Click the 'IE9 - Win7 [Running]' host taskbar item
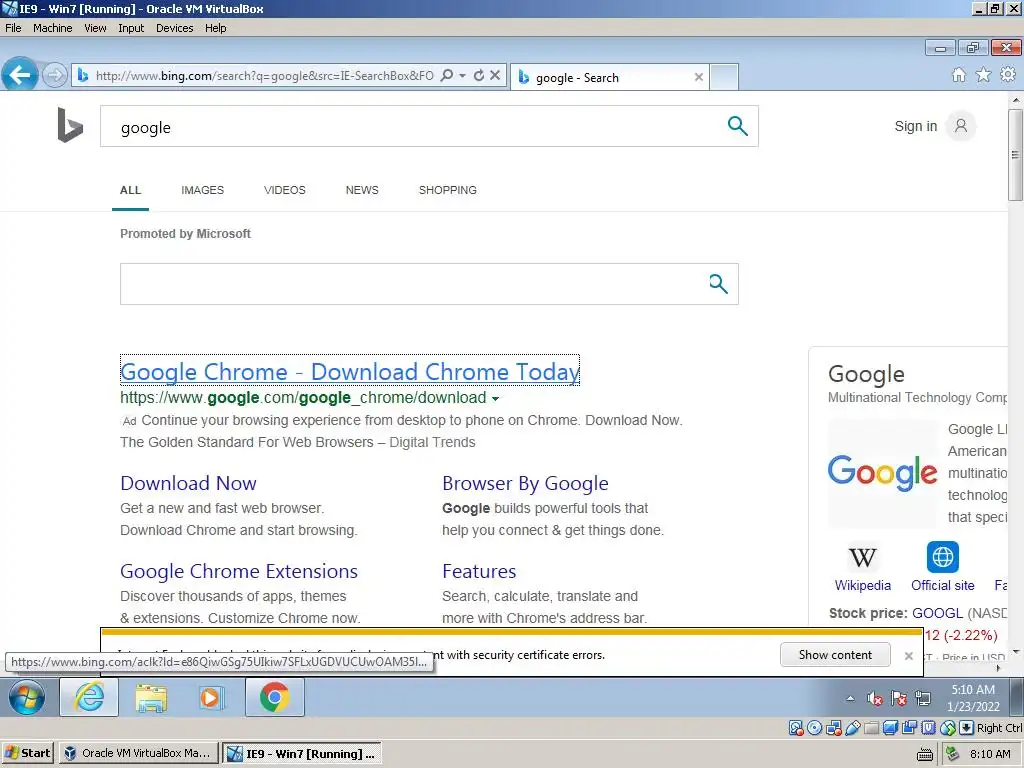 302,753
